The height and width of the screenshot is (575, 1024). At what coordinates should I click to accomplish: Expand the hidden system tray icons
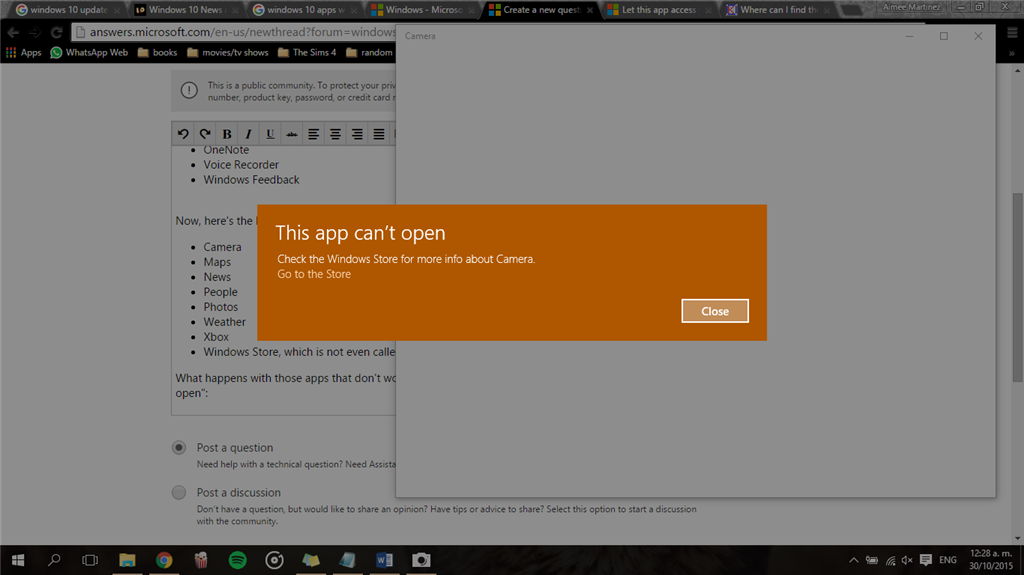coord(854,560)
